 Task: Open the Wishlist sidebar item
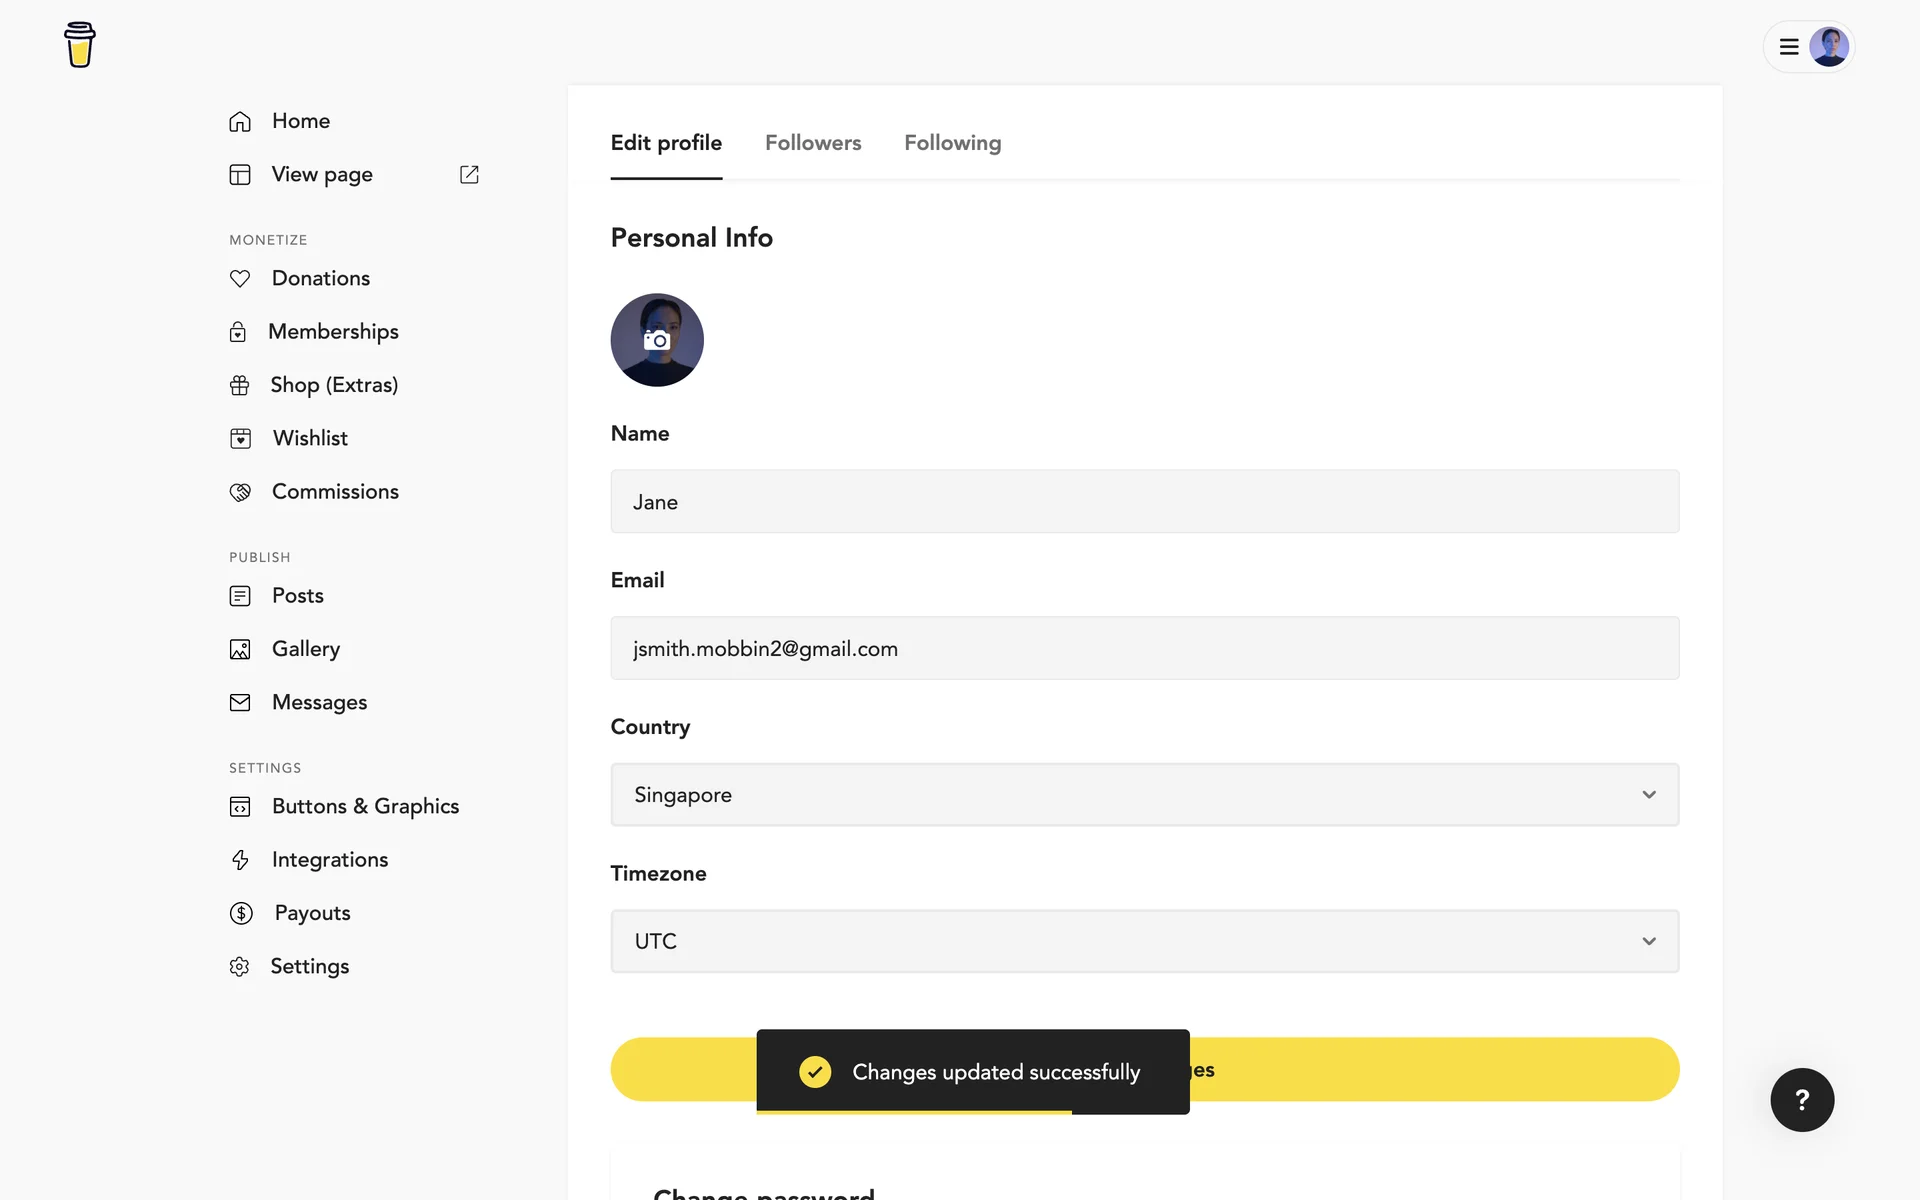[x=310, y=438]
